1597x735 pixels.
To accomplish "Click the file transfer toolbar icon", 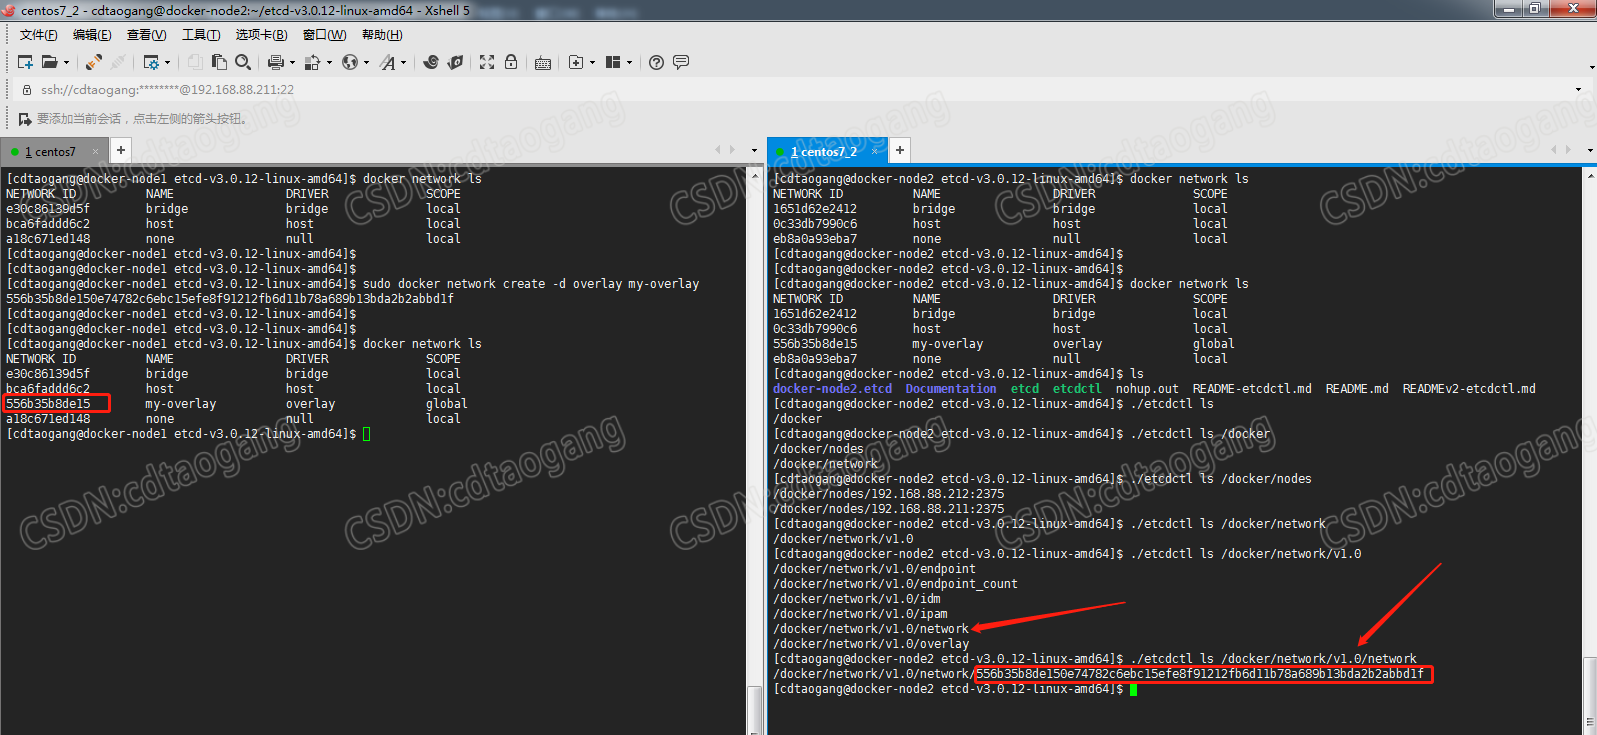I will (x=312, y=62).
